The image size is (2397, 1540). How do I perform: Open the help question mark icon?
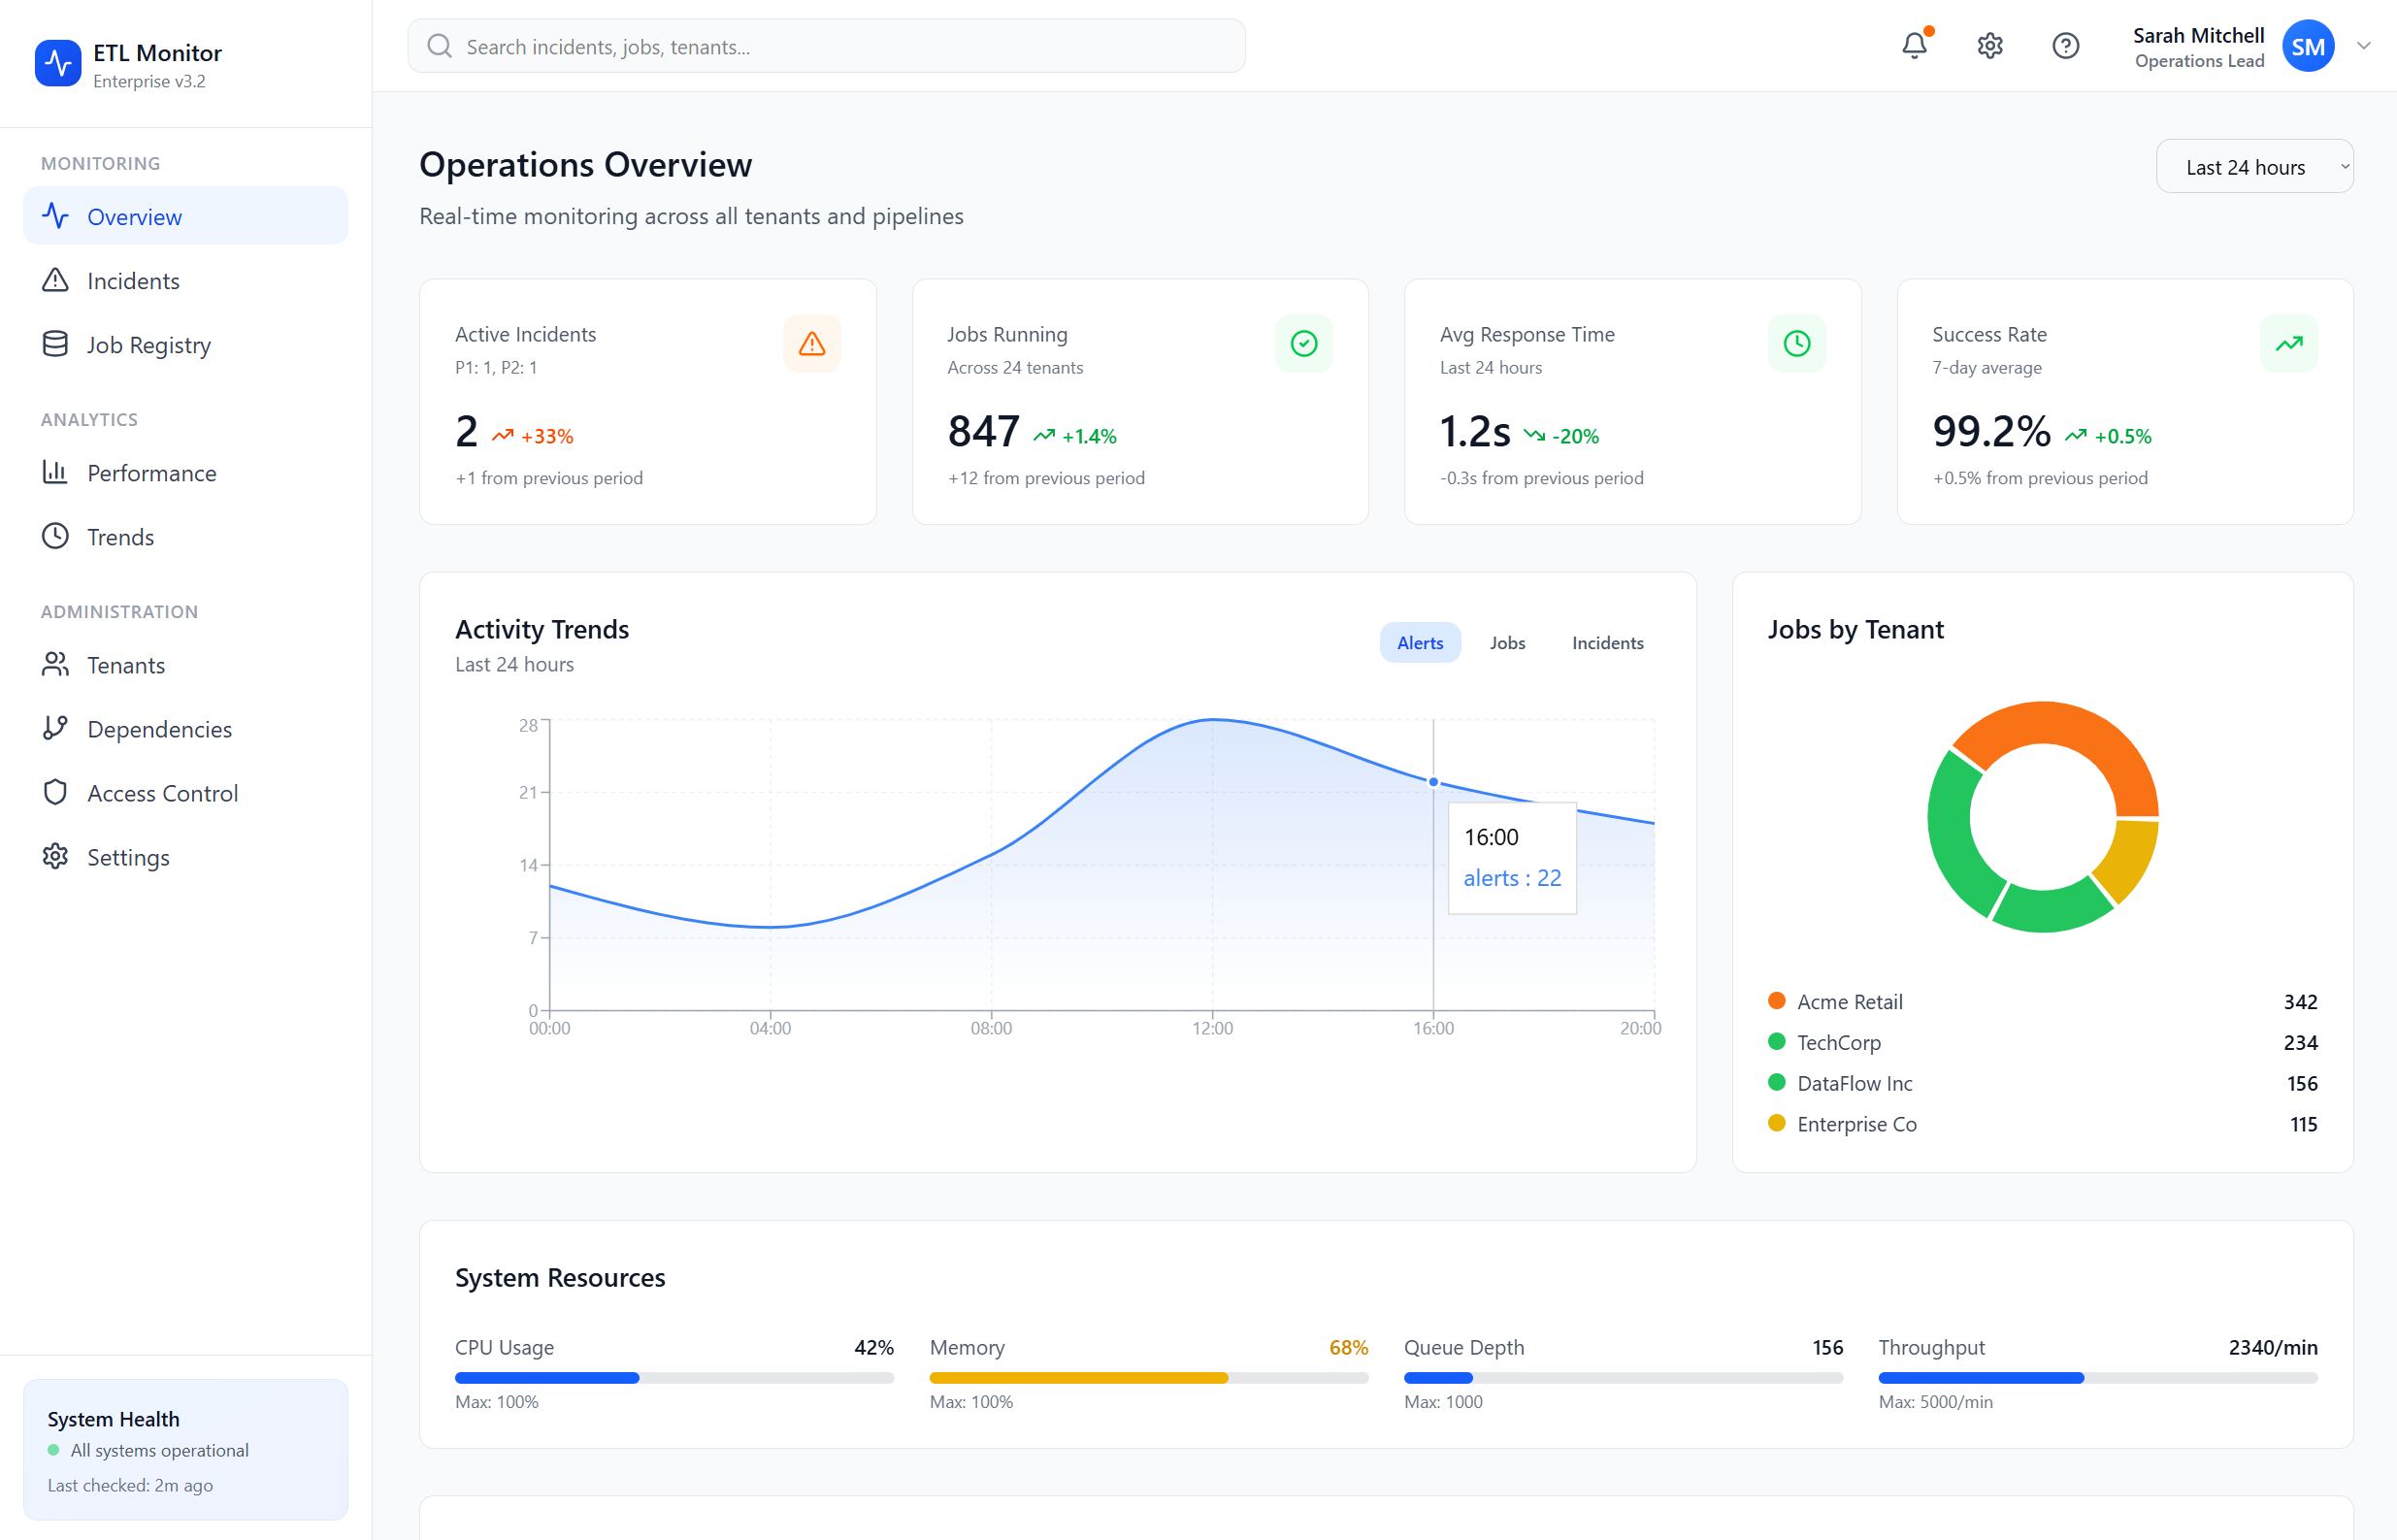point(2065,46)
